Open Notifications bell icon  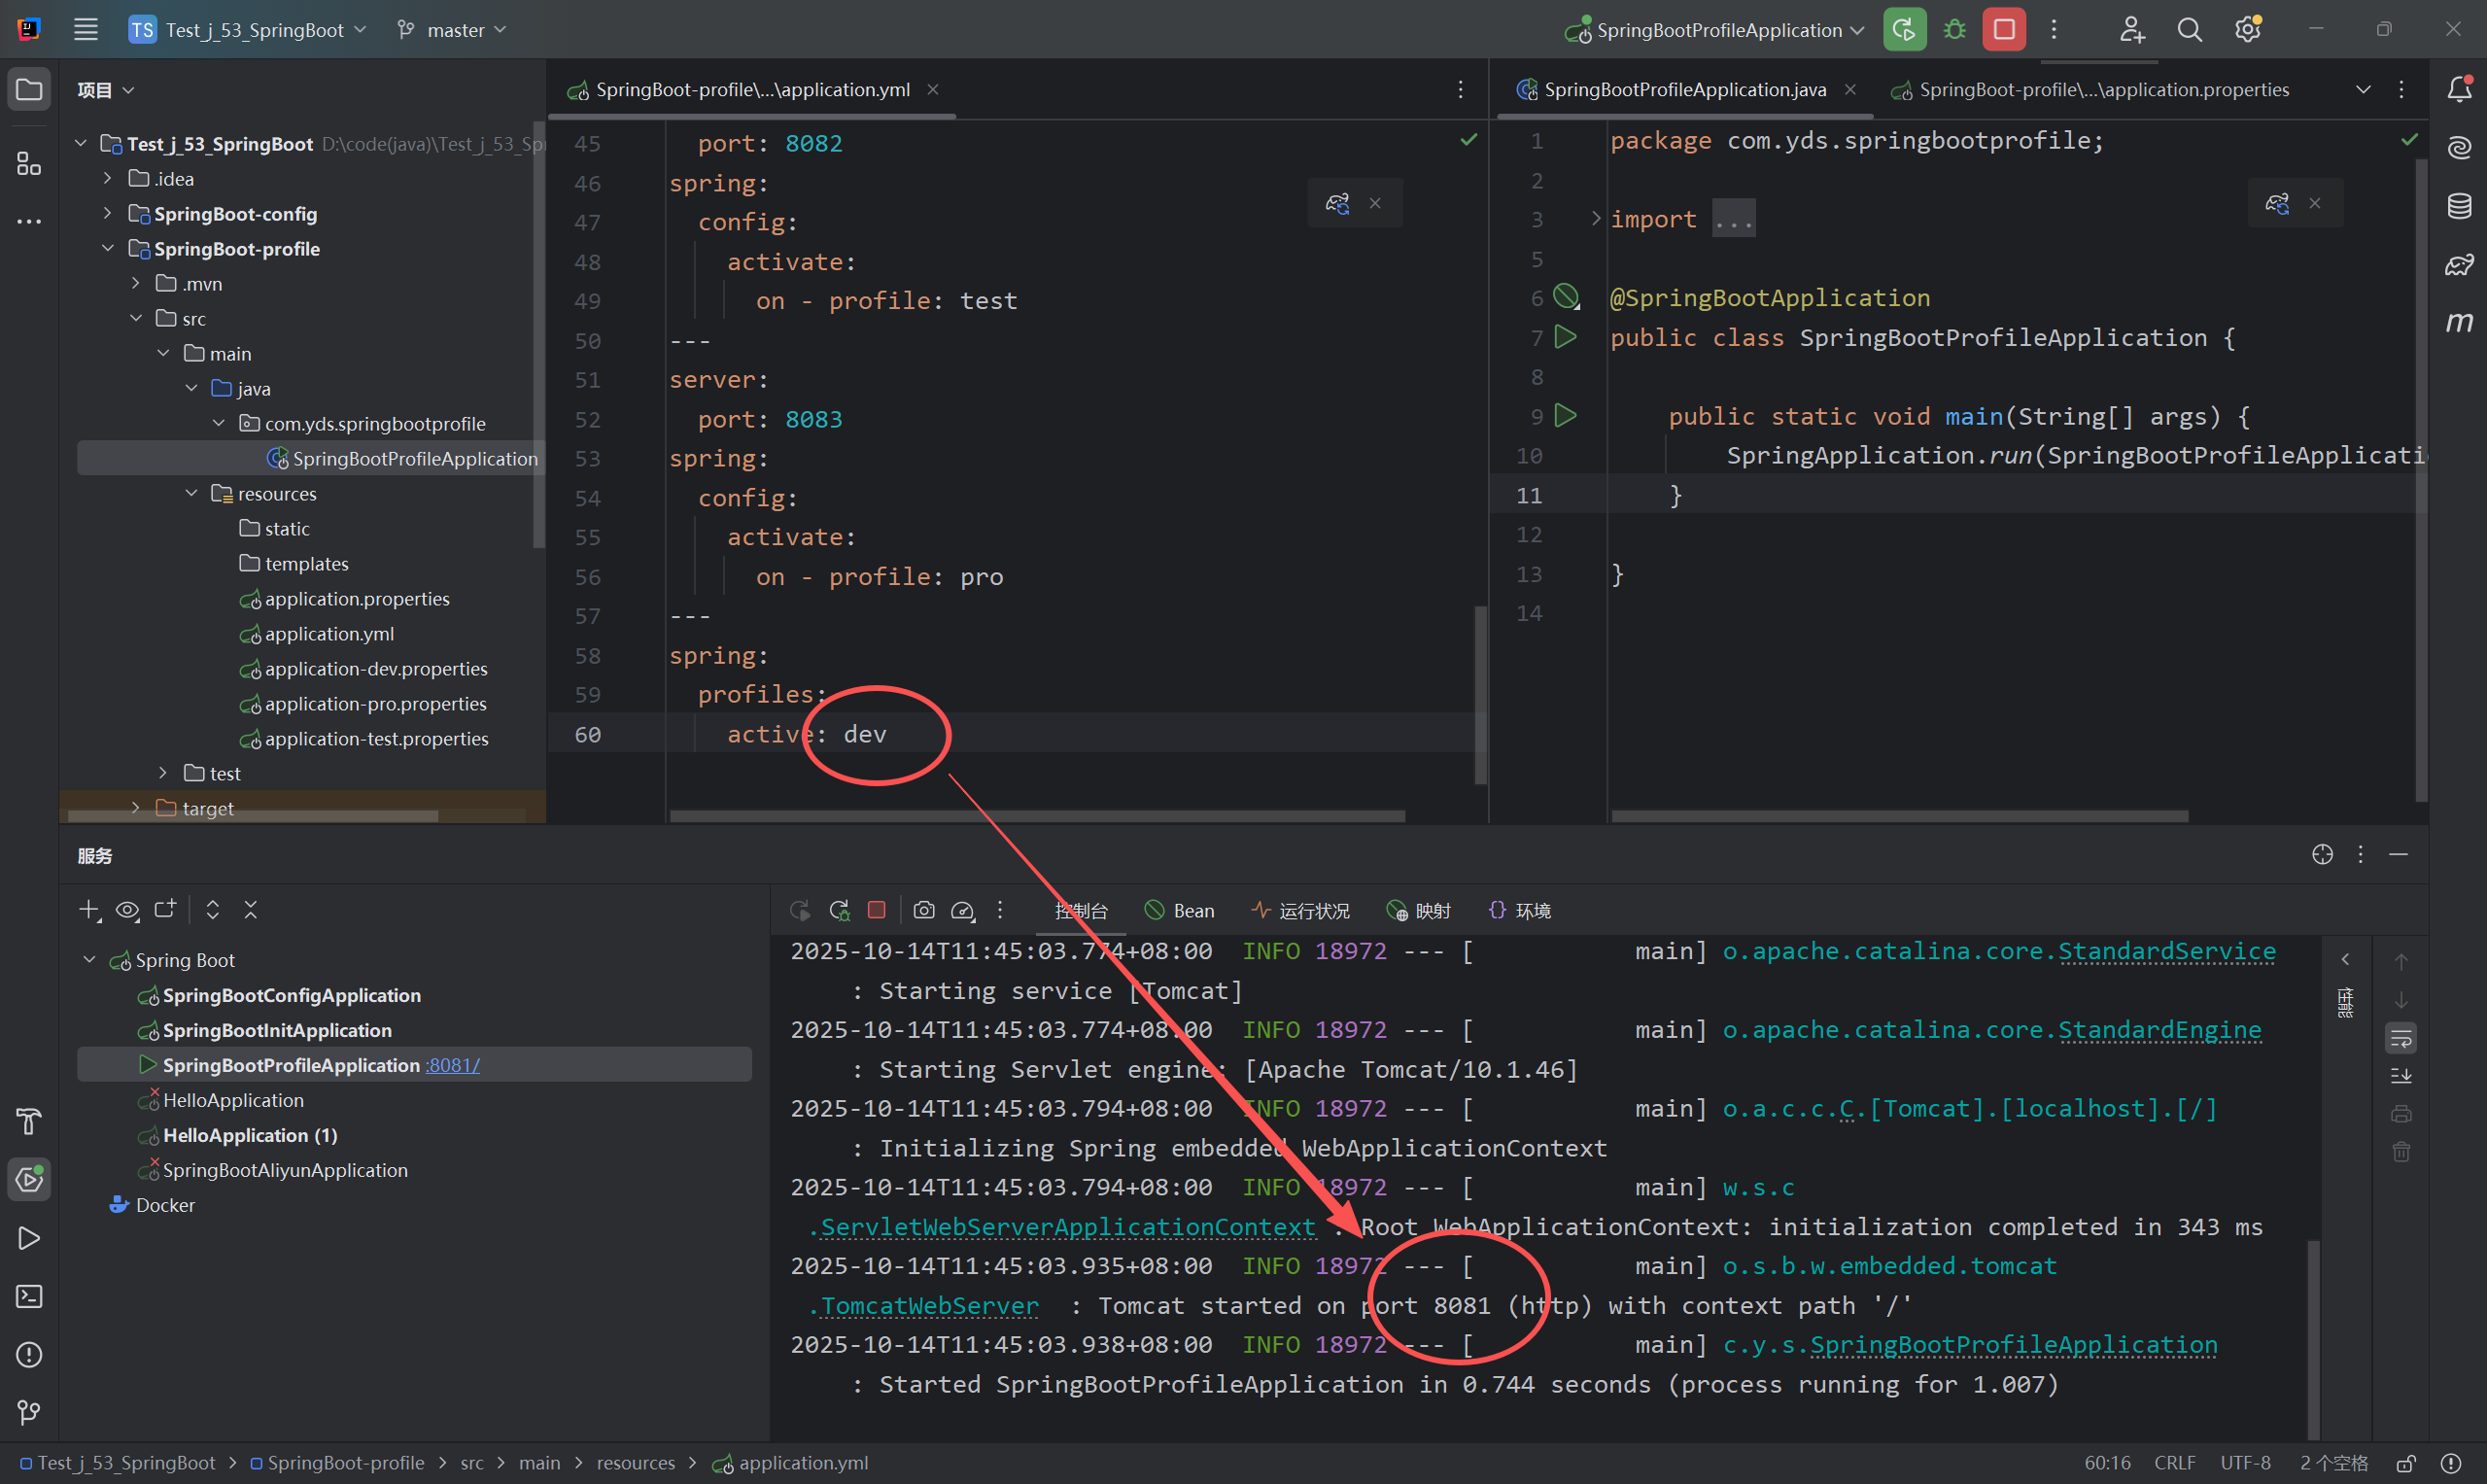coord(2459,90)
